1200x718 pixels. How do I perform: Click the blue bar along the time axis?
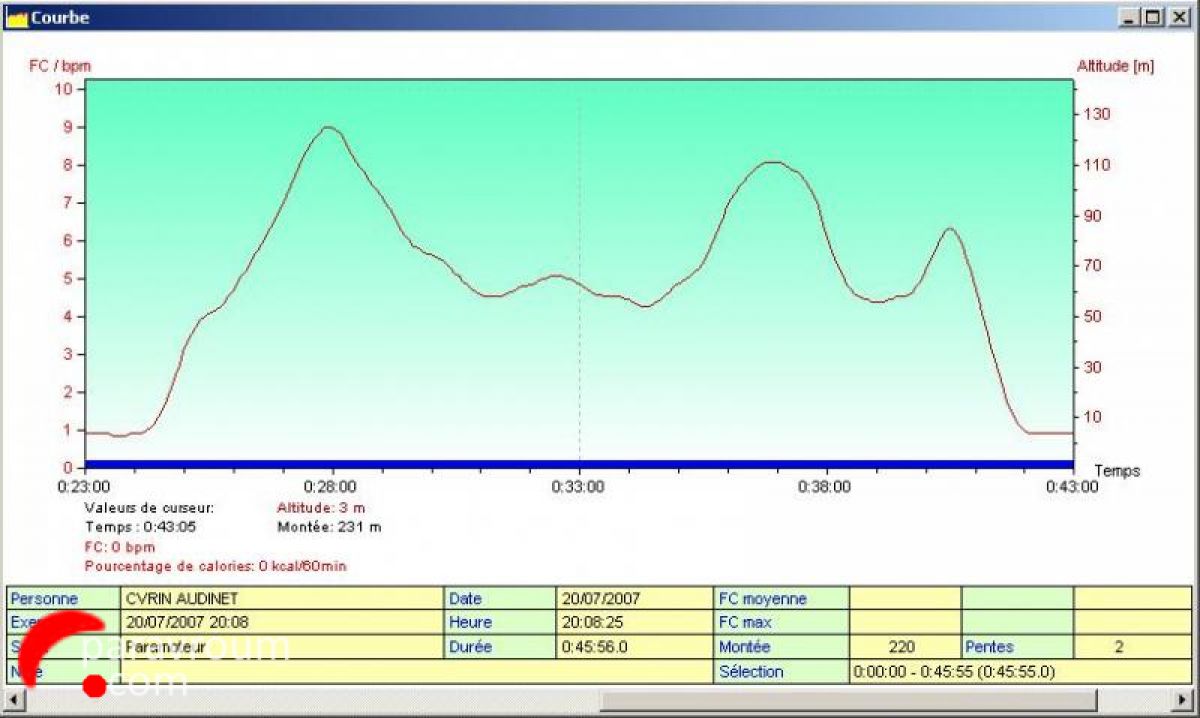[579, 464]
